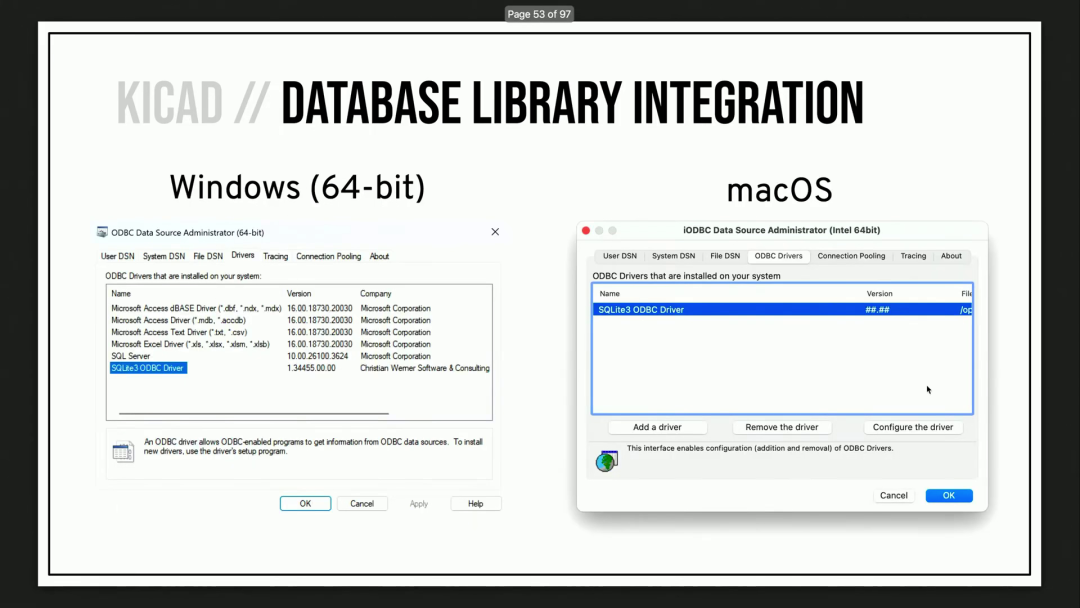The image size is (1080, 608).
Task: Open Connection Pooling tab in Windows ODBC dialog
Action: tap(329, 256)
